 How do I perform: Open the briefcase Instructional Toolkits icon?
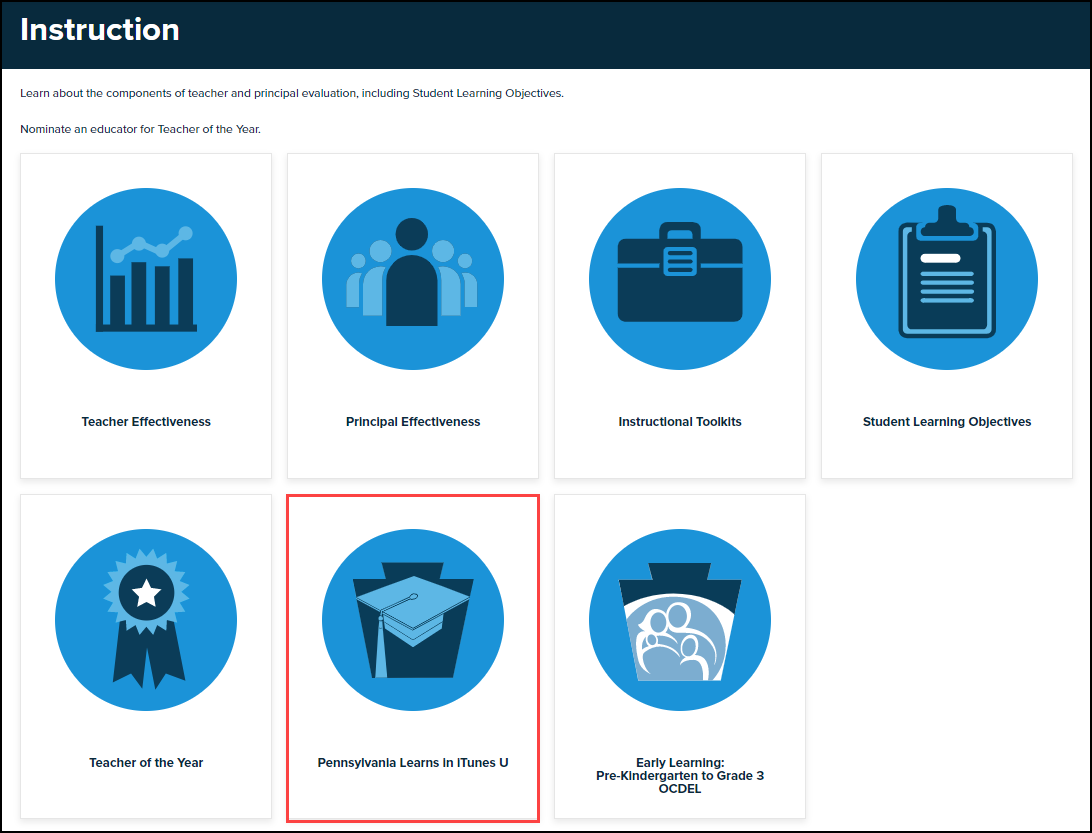[680, 279]
